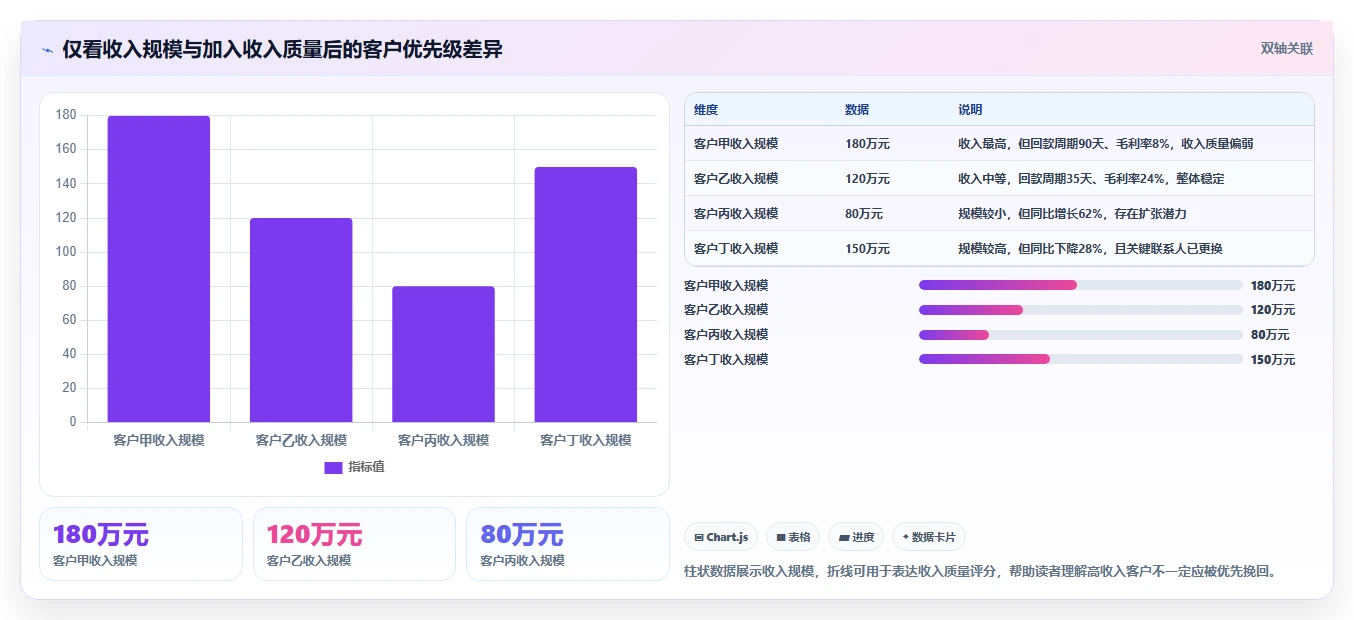Click the 数据卡片 tag chip

tap(929, 537)
